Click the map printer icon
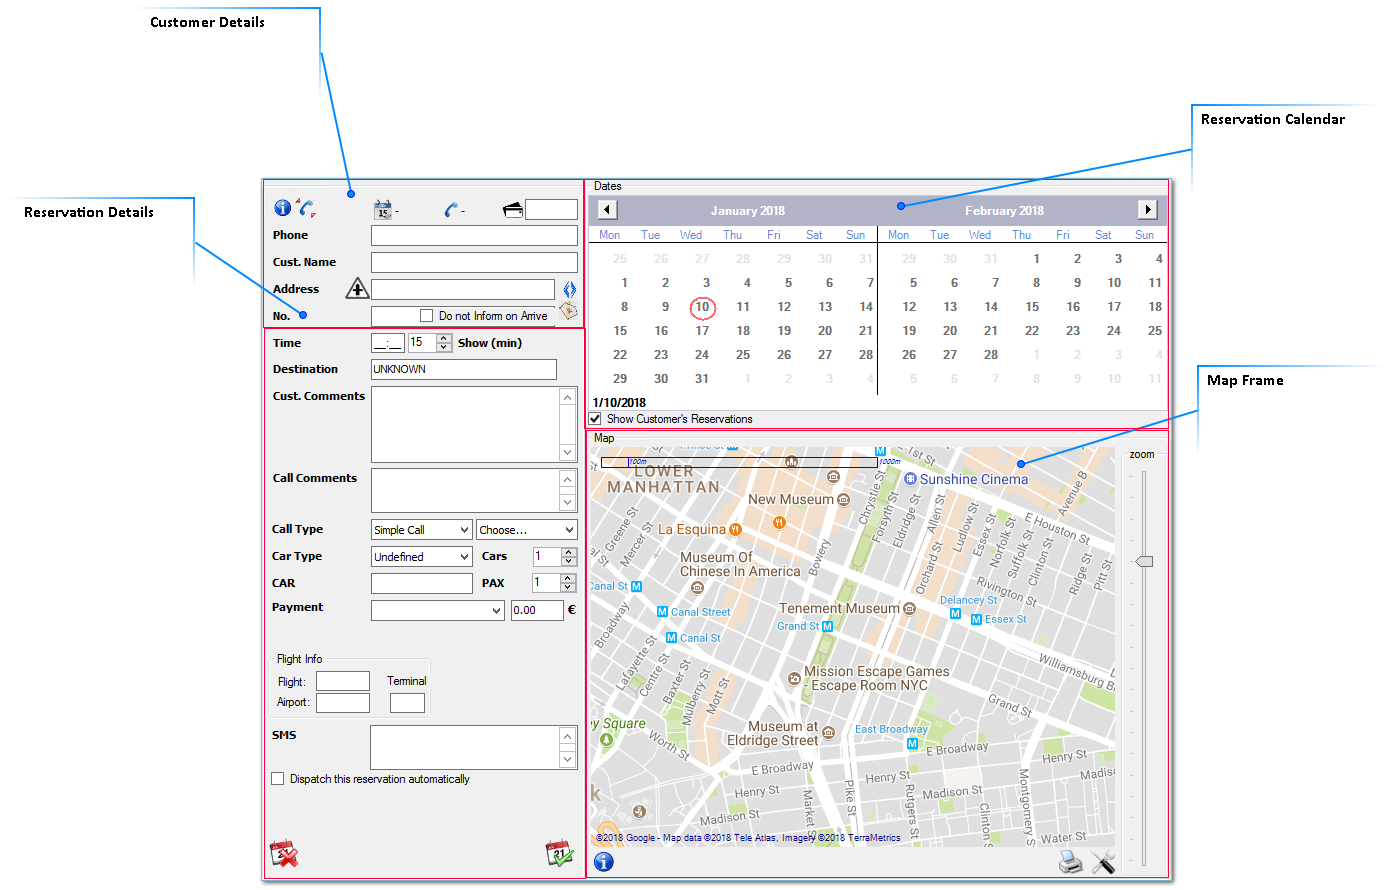This screenshot has width=1396, height=890. pyautogui.click(x=1070, y=862)
